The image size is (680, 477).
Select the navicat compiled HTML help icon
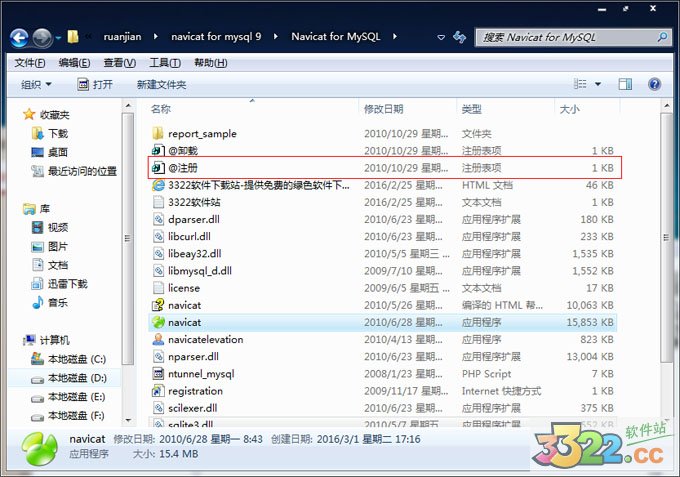point(158,305)
